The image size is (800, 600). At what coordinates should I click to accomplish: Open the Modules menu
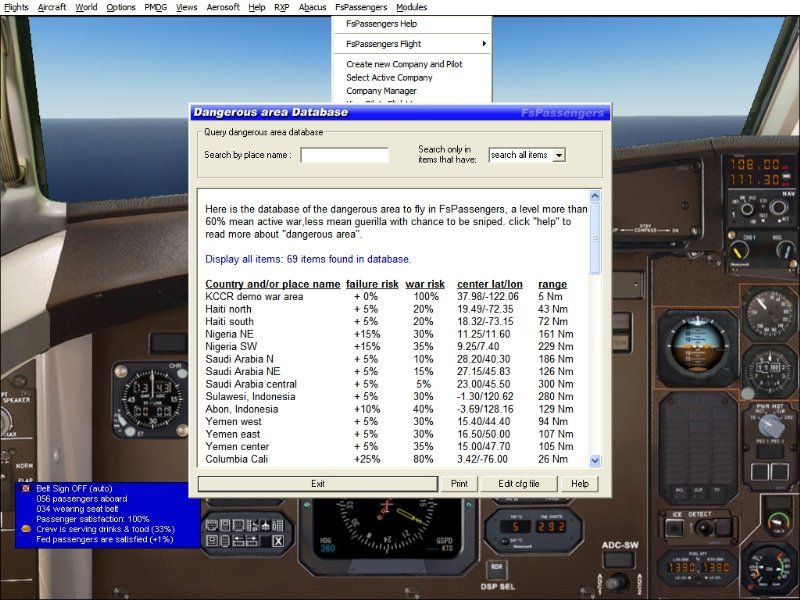pos(411,7)
